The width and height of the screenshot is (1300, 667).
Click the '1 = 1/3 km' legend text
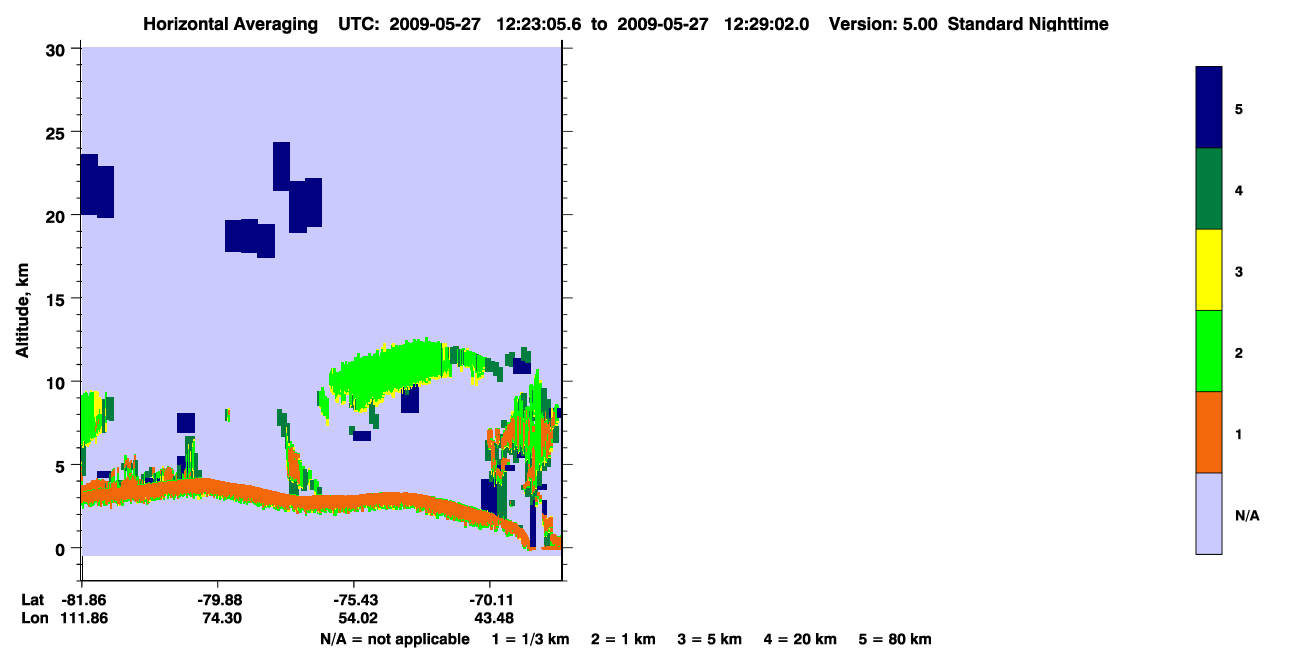click(x=530, y=639)
